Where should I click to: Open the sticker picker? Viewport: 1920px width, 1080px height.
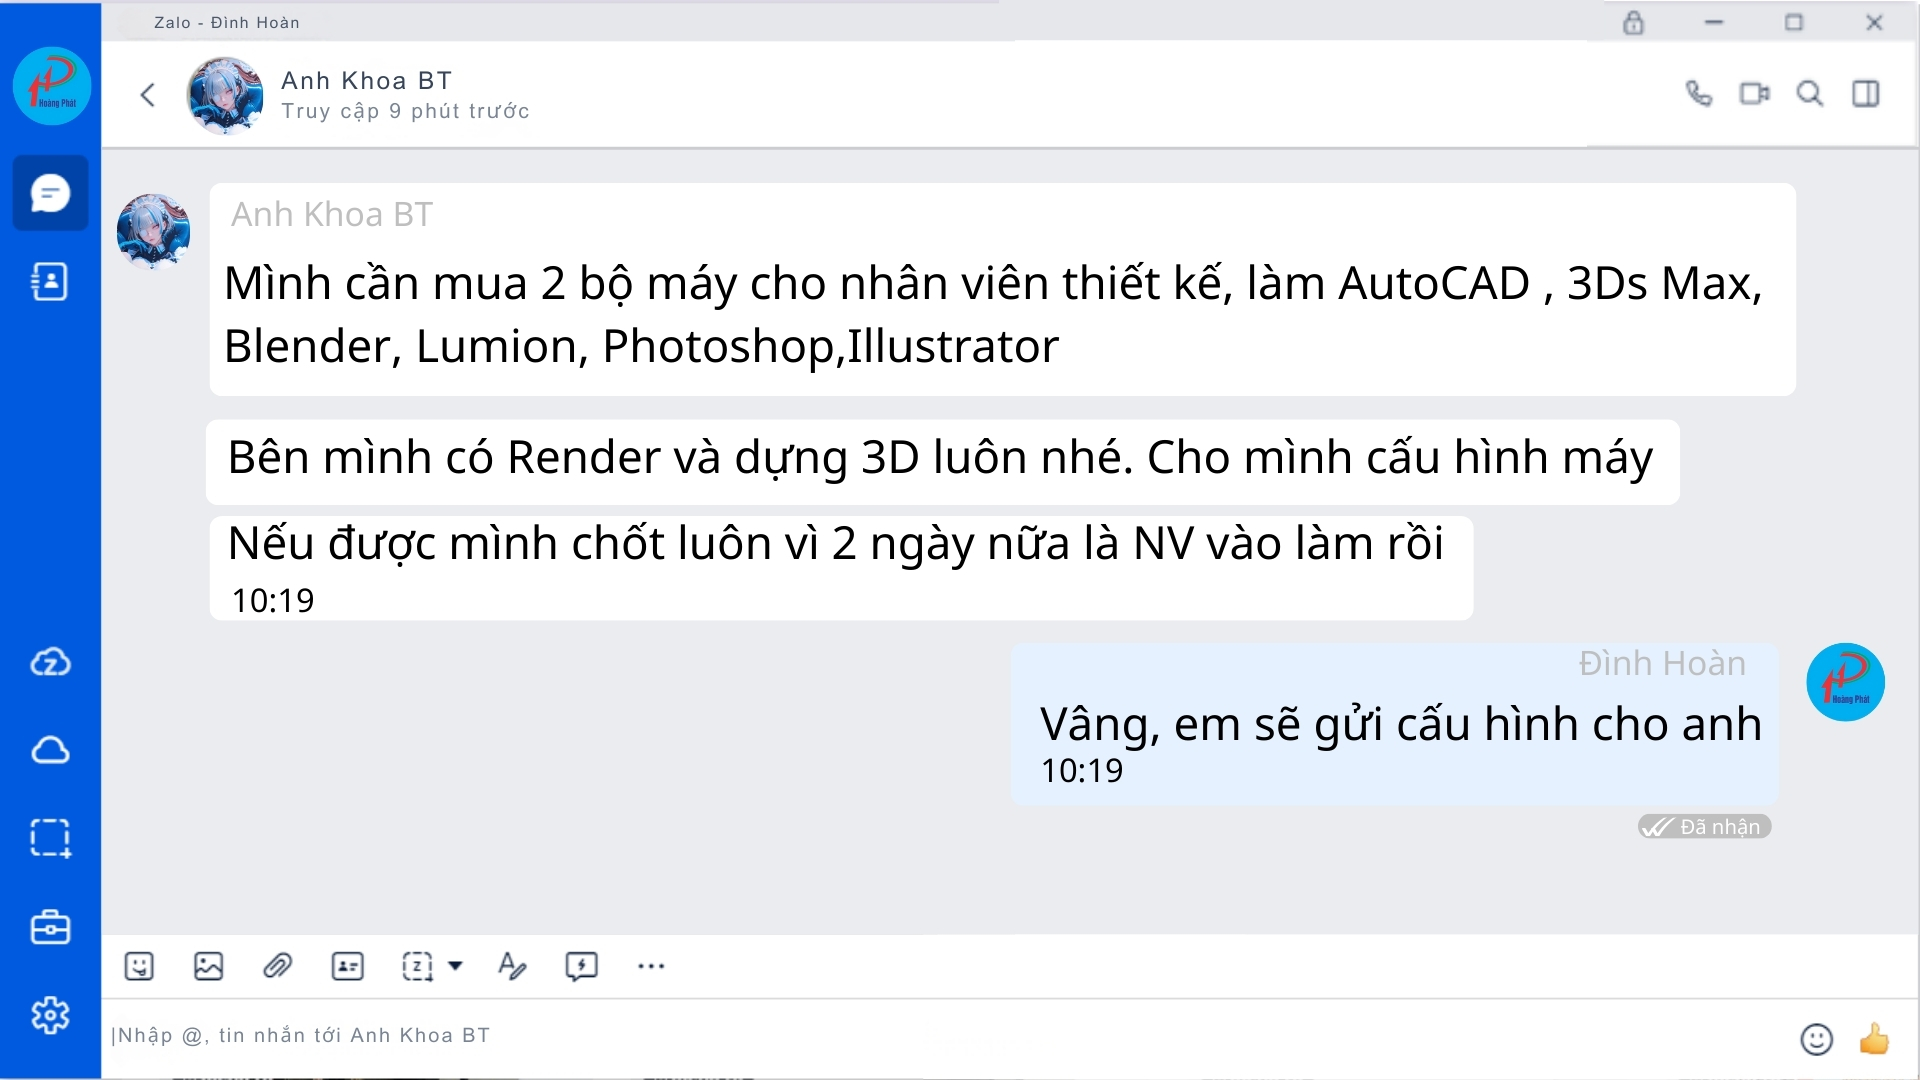[x=139, y=966]
